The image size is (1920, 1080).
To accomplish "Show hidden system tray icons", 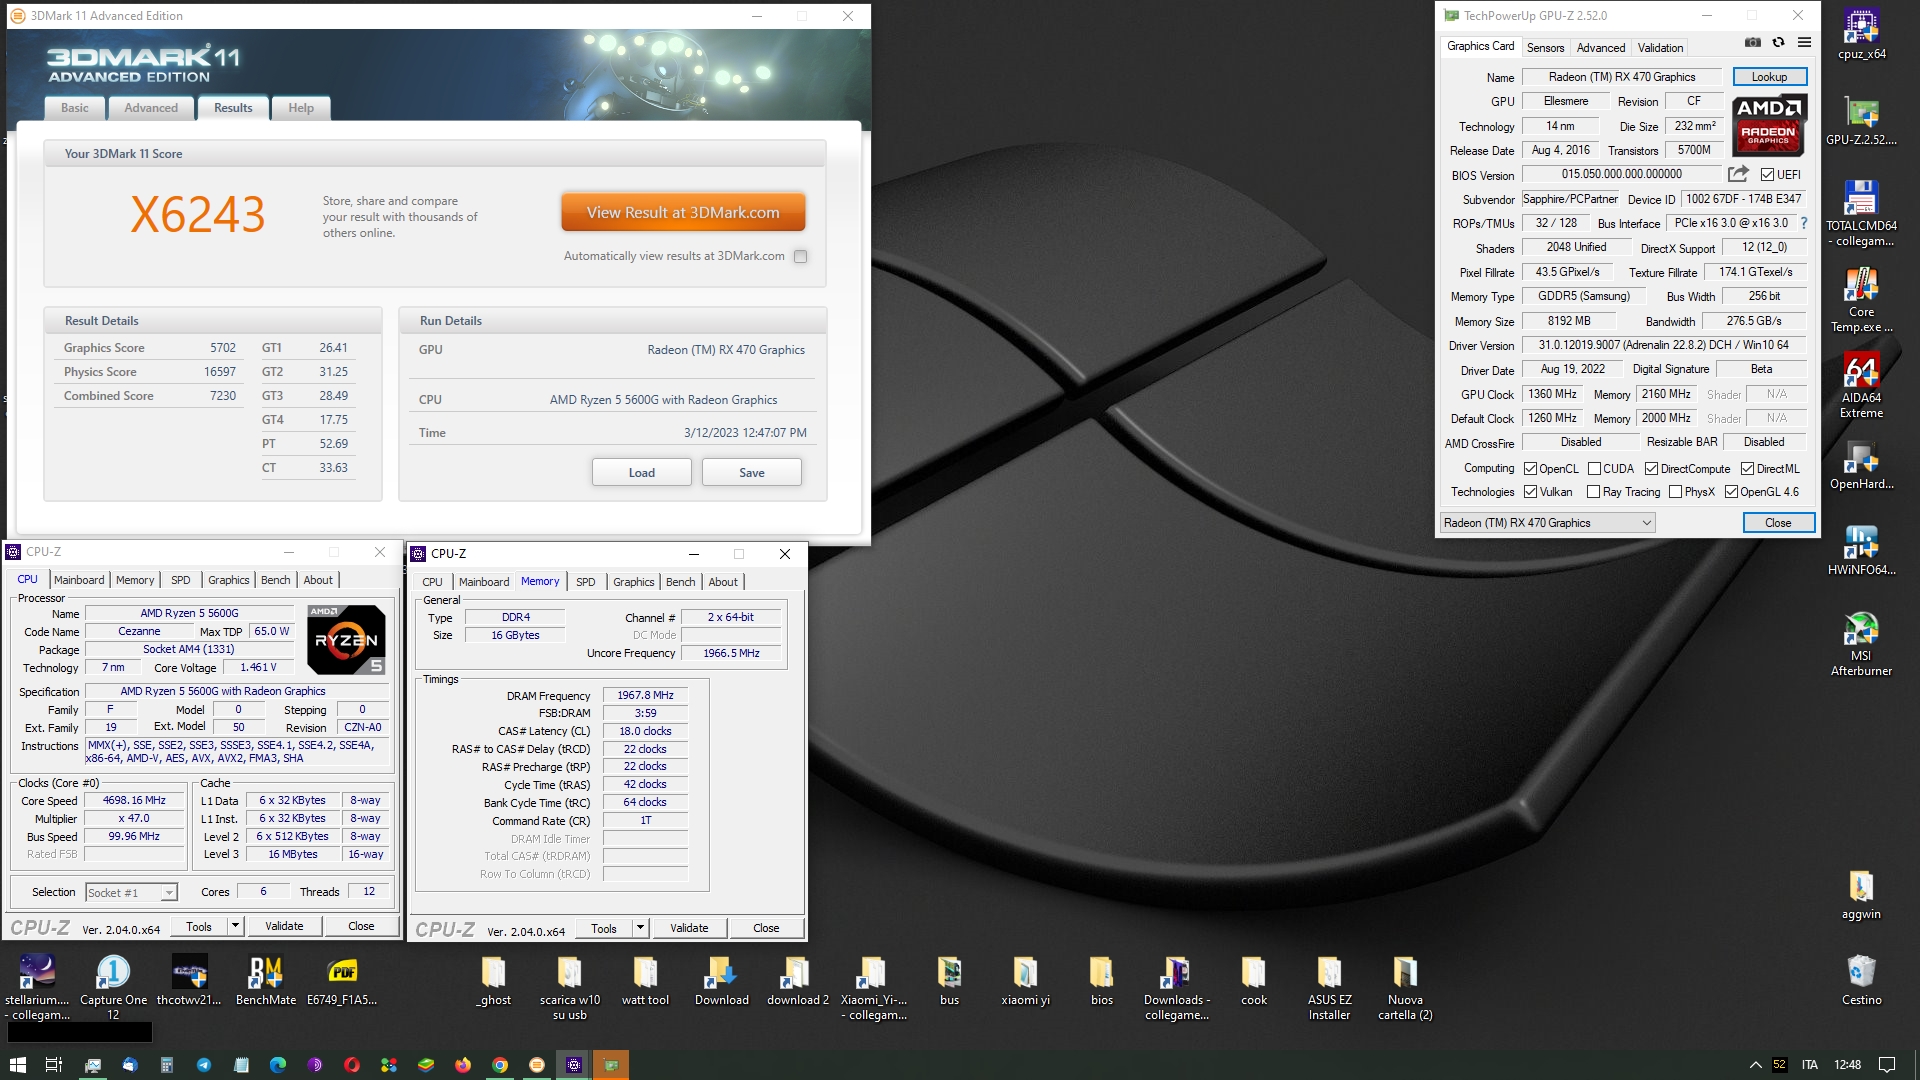I will coord(1755,1065).
